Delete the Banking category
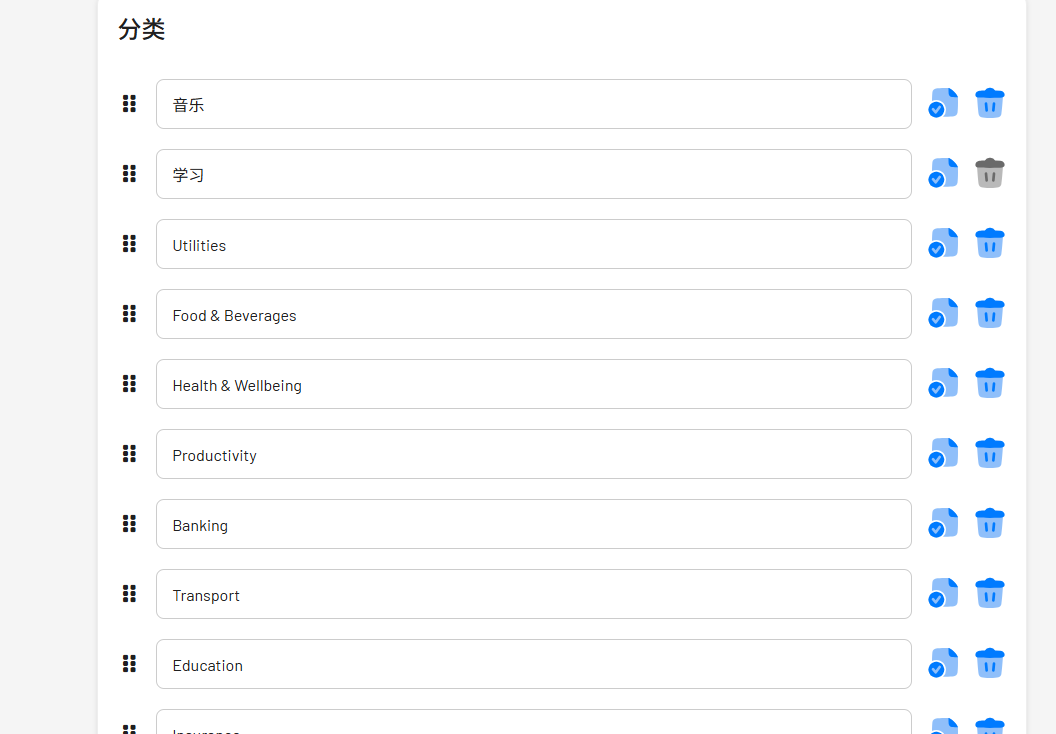 (x=989, y=524)
